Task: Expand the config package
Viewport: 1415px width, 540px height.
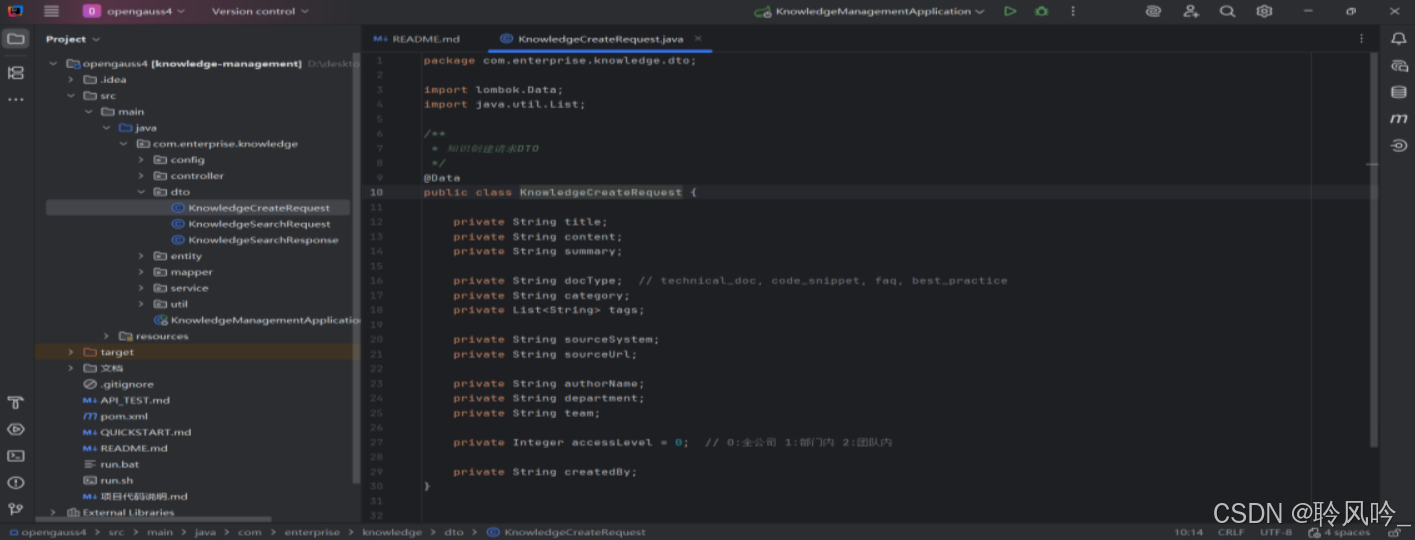Action: coord(142,159)
